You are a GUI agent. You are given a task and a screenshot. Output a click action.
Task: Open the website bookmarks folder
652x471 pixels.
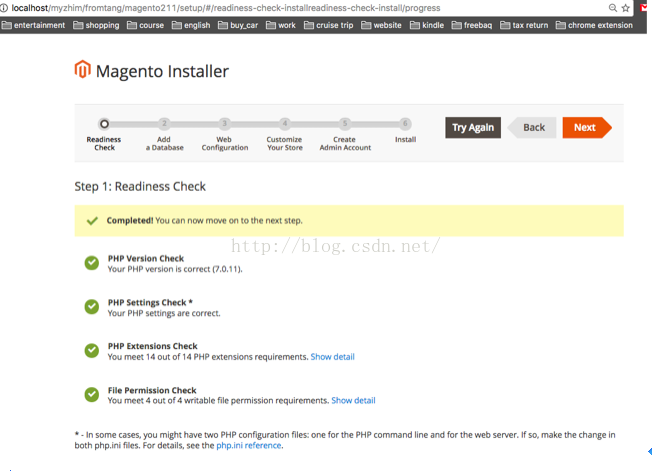381,25
